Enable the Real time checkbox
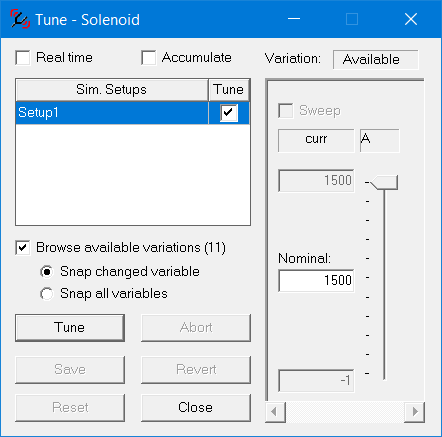This screenshot has height=437, width=442. (x=23, y=58)
